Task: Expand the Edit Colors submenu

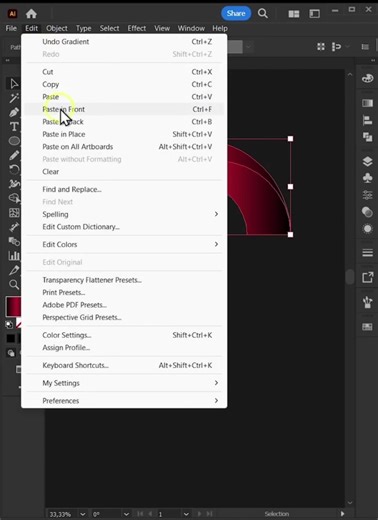Action: [216, 244]
